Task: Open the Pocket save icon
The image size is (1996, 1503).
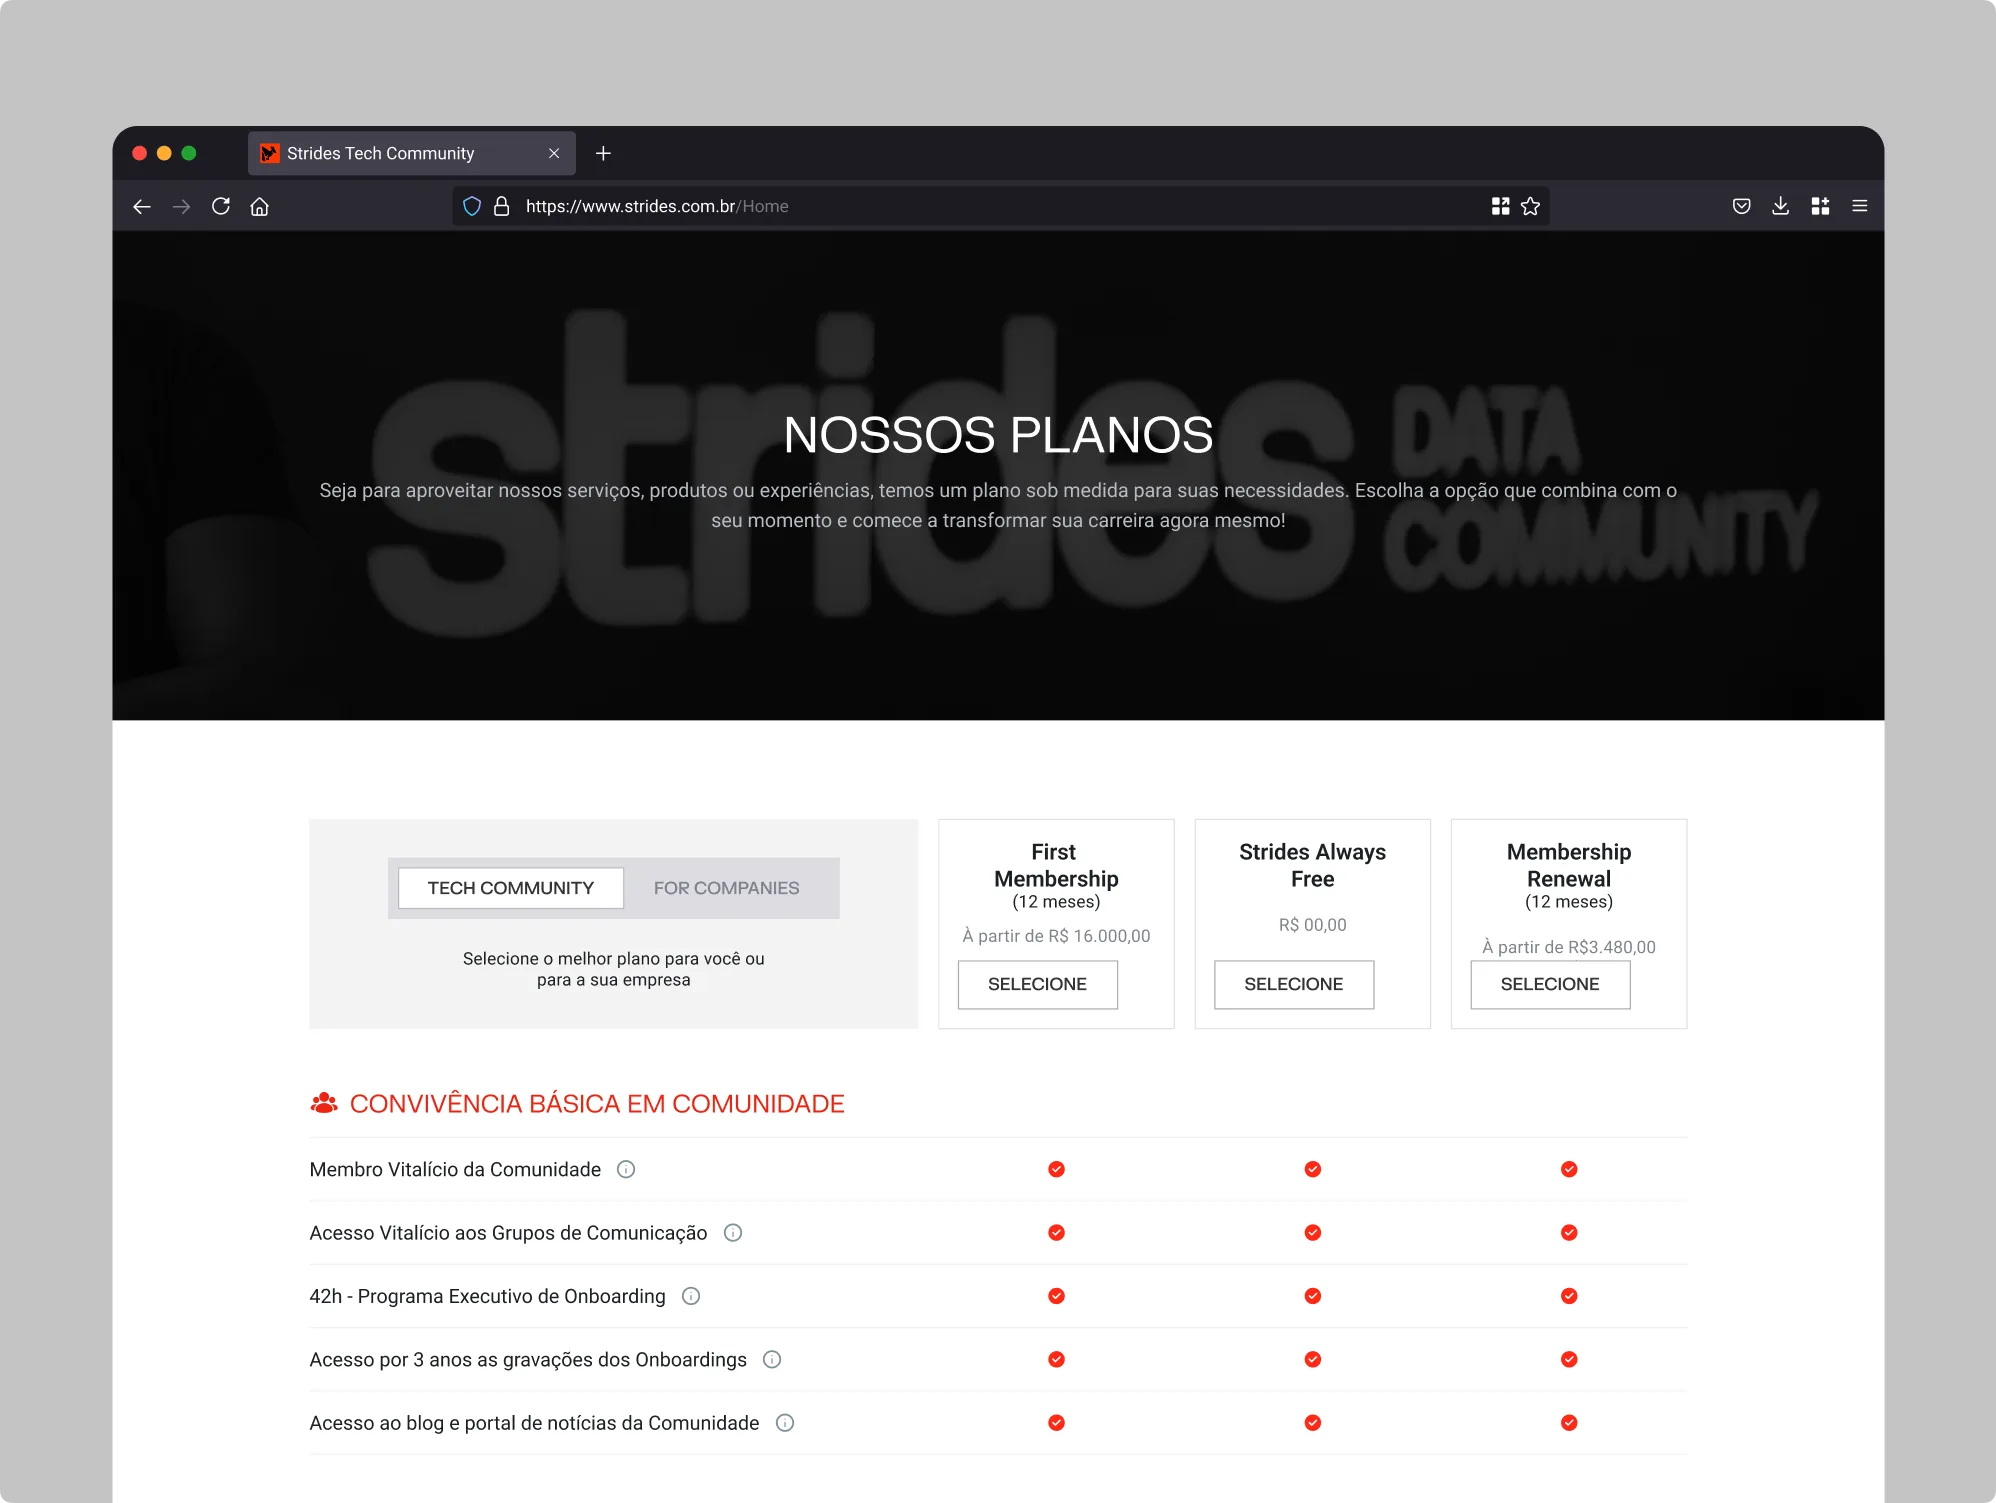Action: coord(1741,206)
